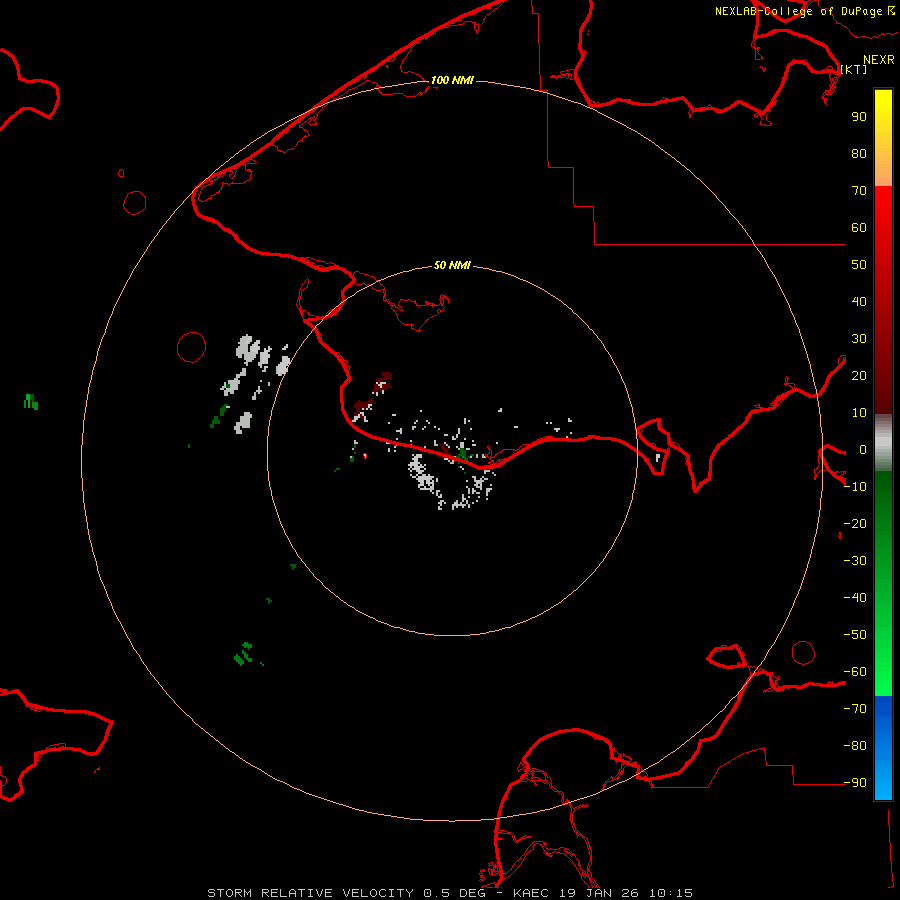Click the -50 value on the velocity scale
900x900 pixels.
pos(855,635)
